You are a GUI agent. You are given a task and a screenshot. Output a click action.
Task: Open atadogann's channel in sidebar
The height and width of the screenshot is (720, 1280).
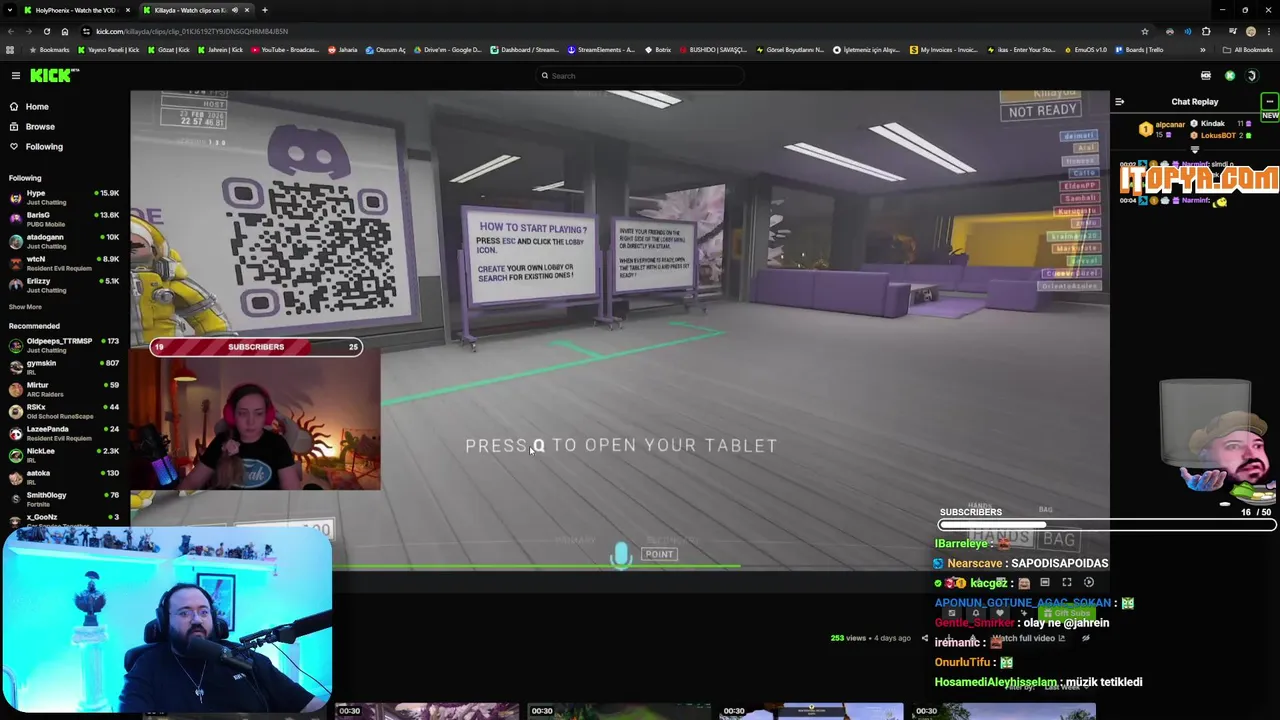pos(63,240)
